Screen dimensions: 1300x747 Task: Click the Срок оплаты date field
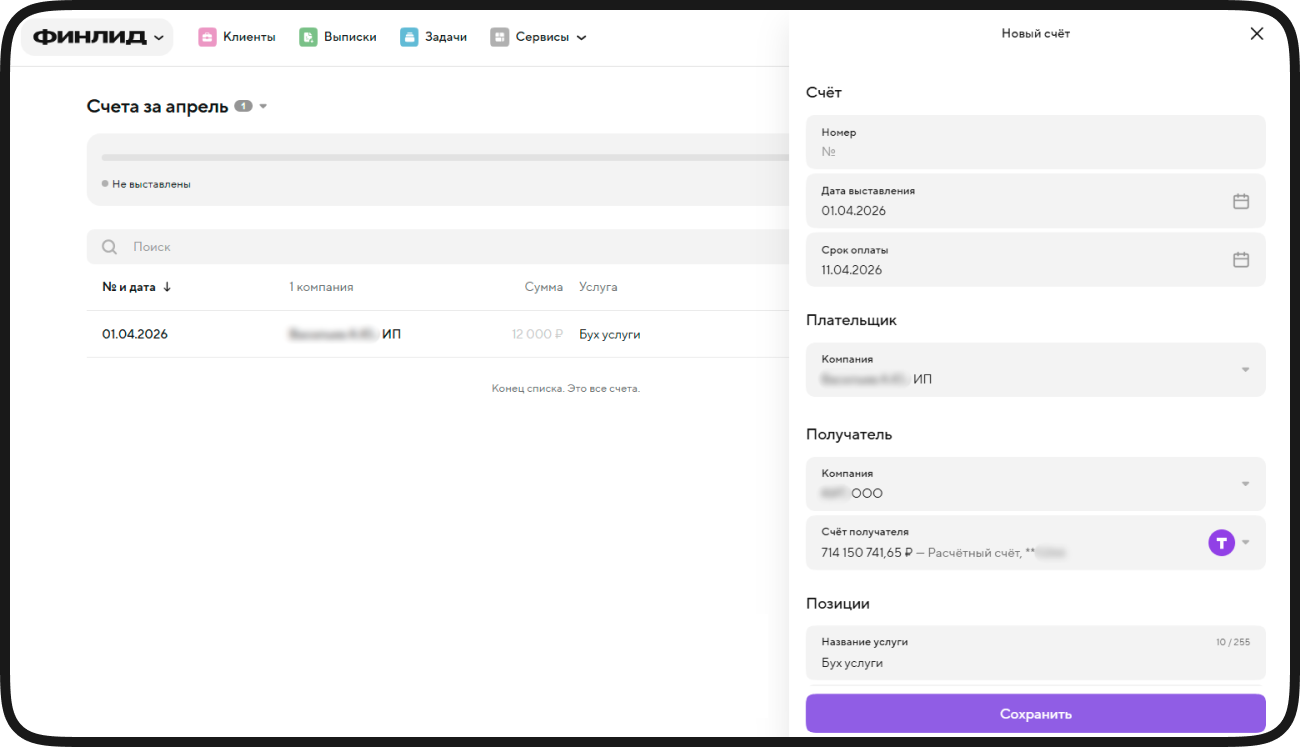coord(1036,260)
